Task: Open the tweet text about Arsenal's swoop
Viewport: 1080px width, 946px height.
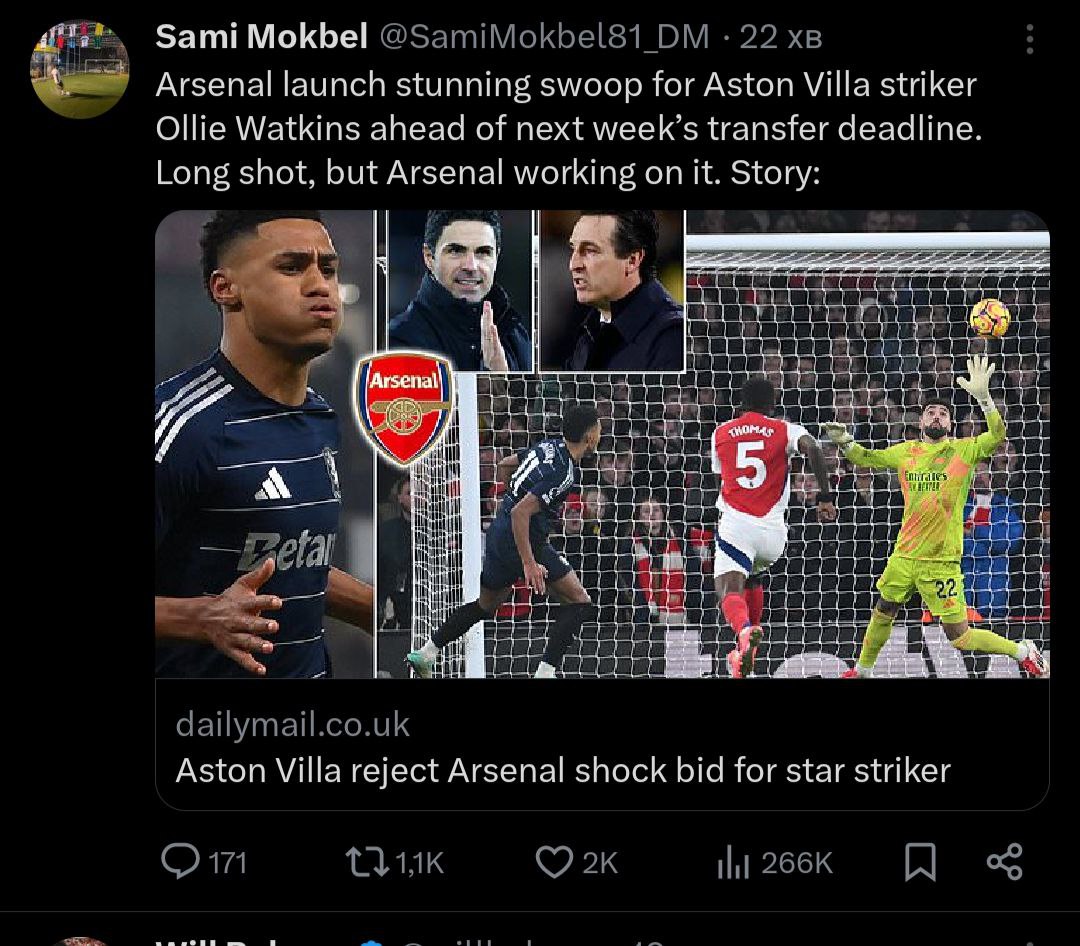Action: coord(566,129)
